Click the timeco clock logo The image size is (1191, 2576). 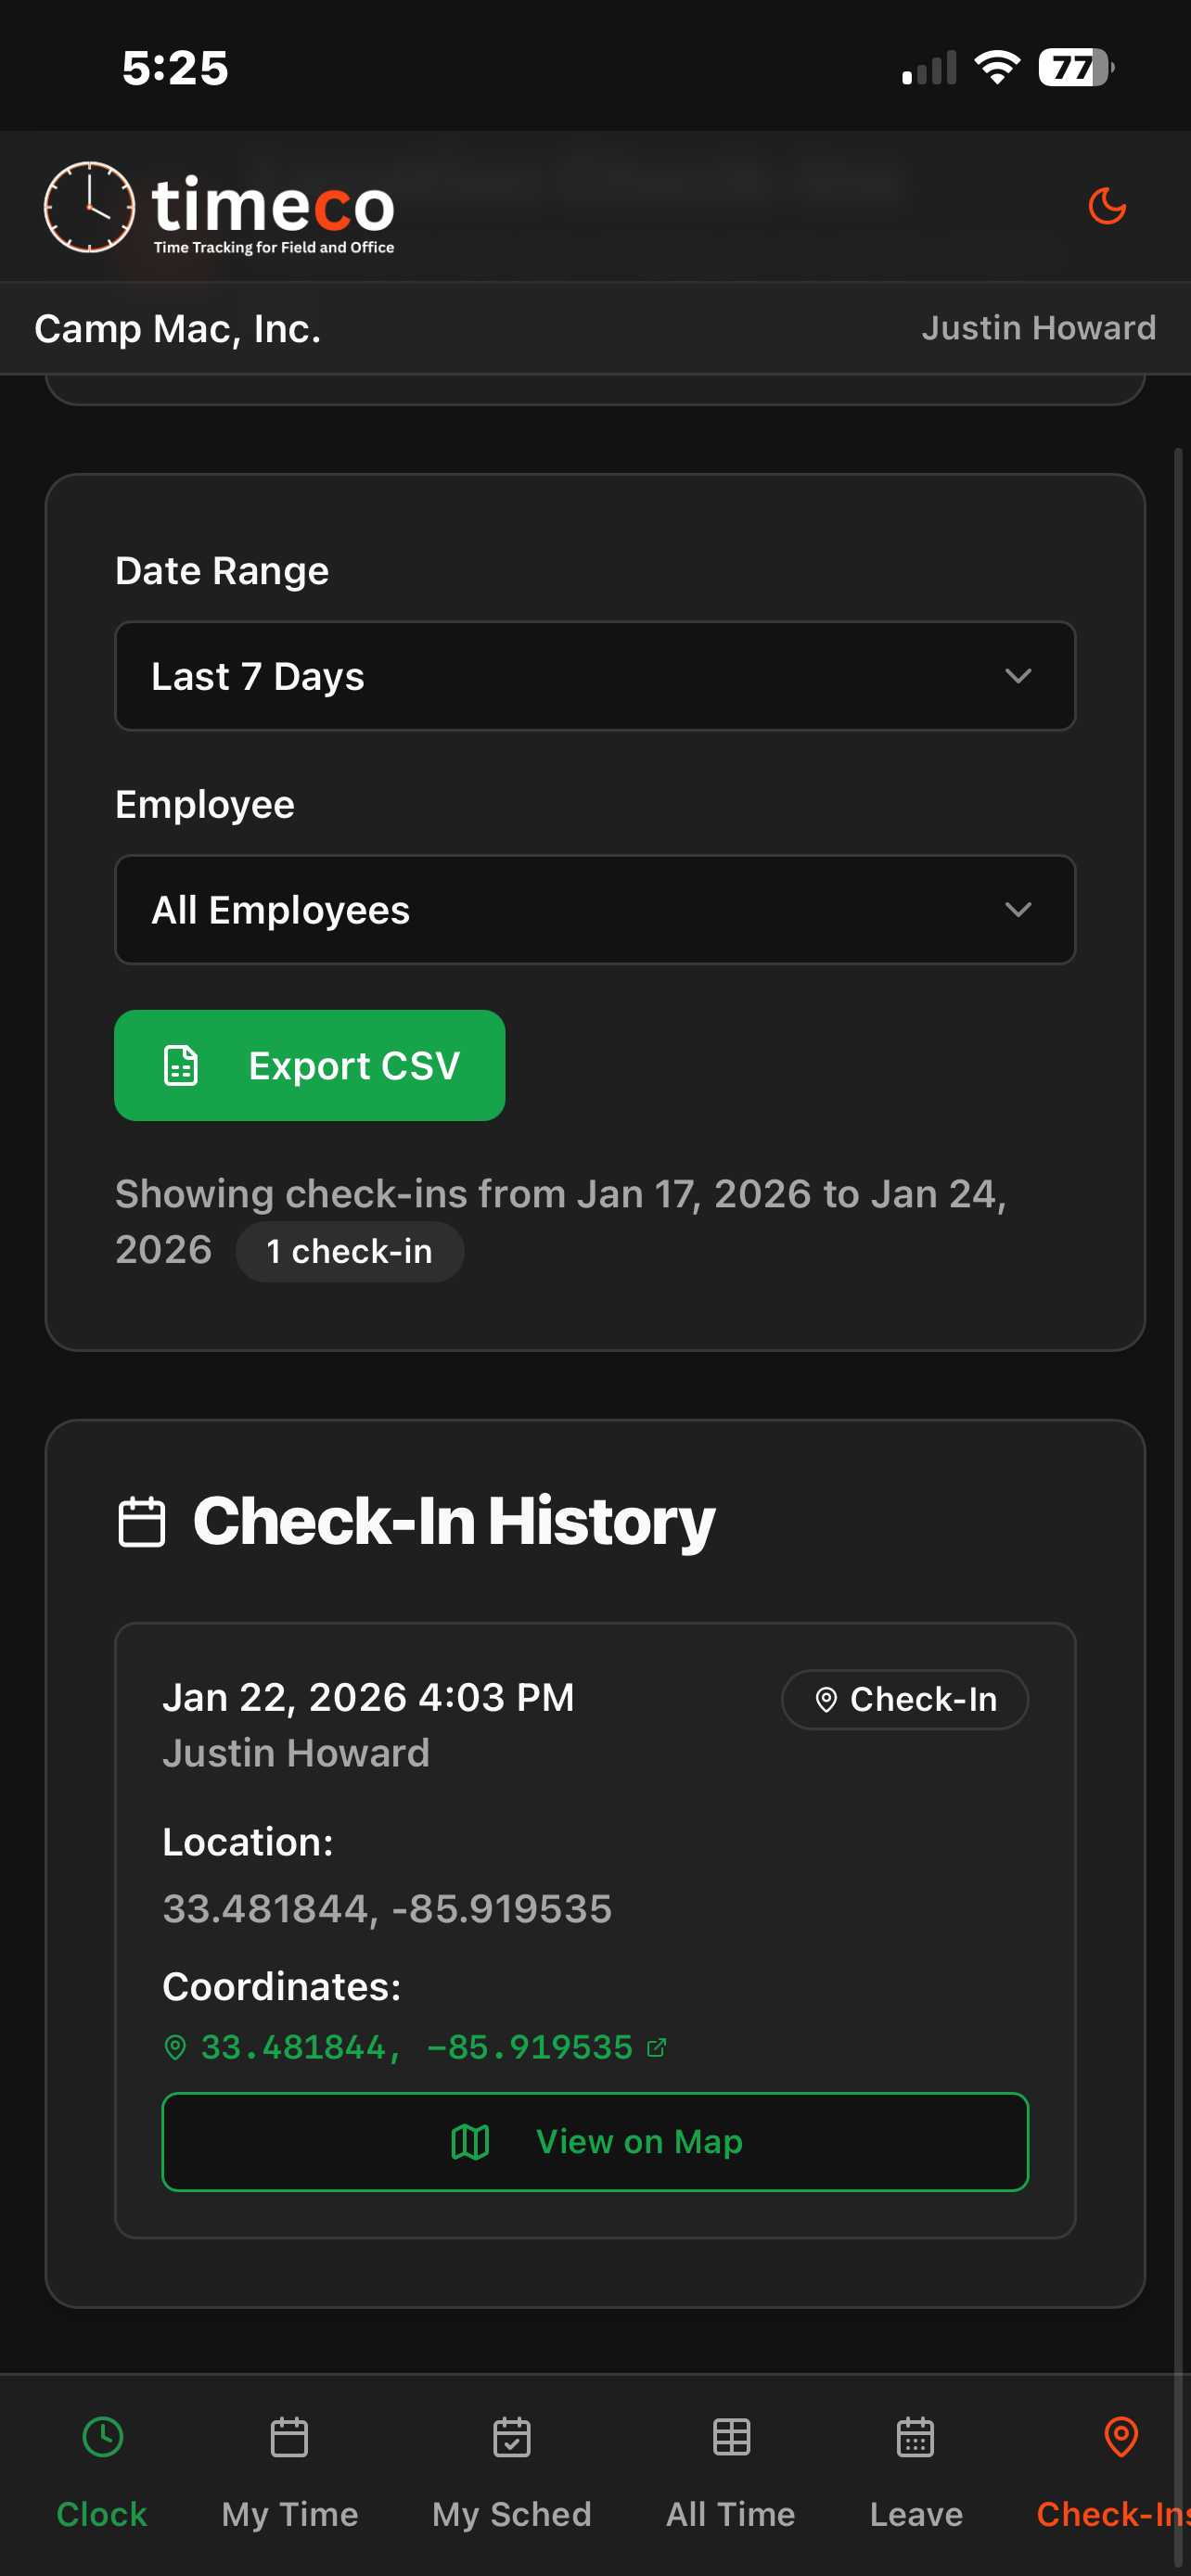(89, 207)
